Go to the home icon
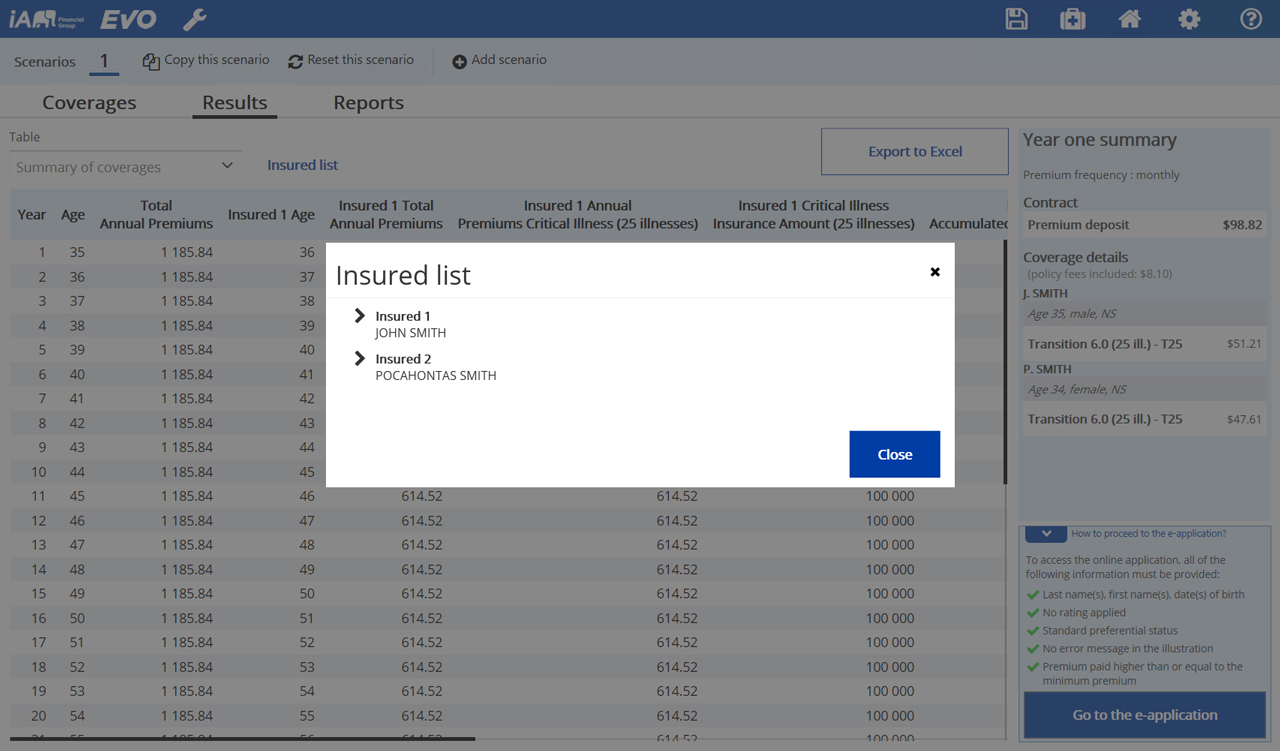The width and height of the screenshot is (1280, 751). (x=1130, y=19)
